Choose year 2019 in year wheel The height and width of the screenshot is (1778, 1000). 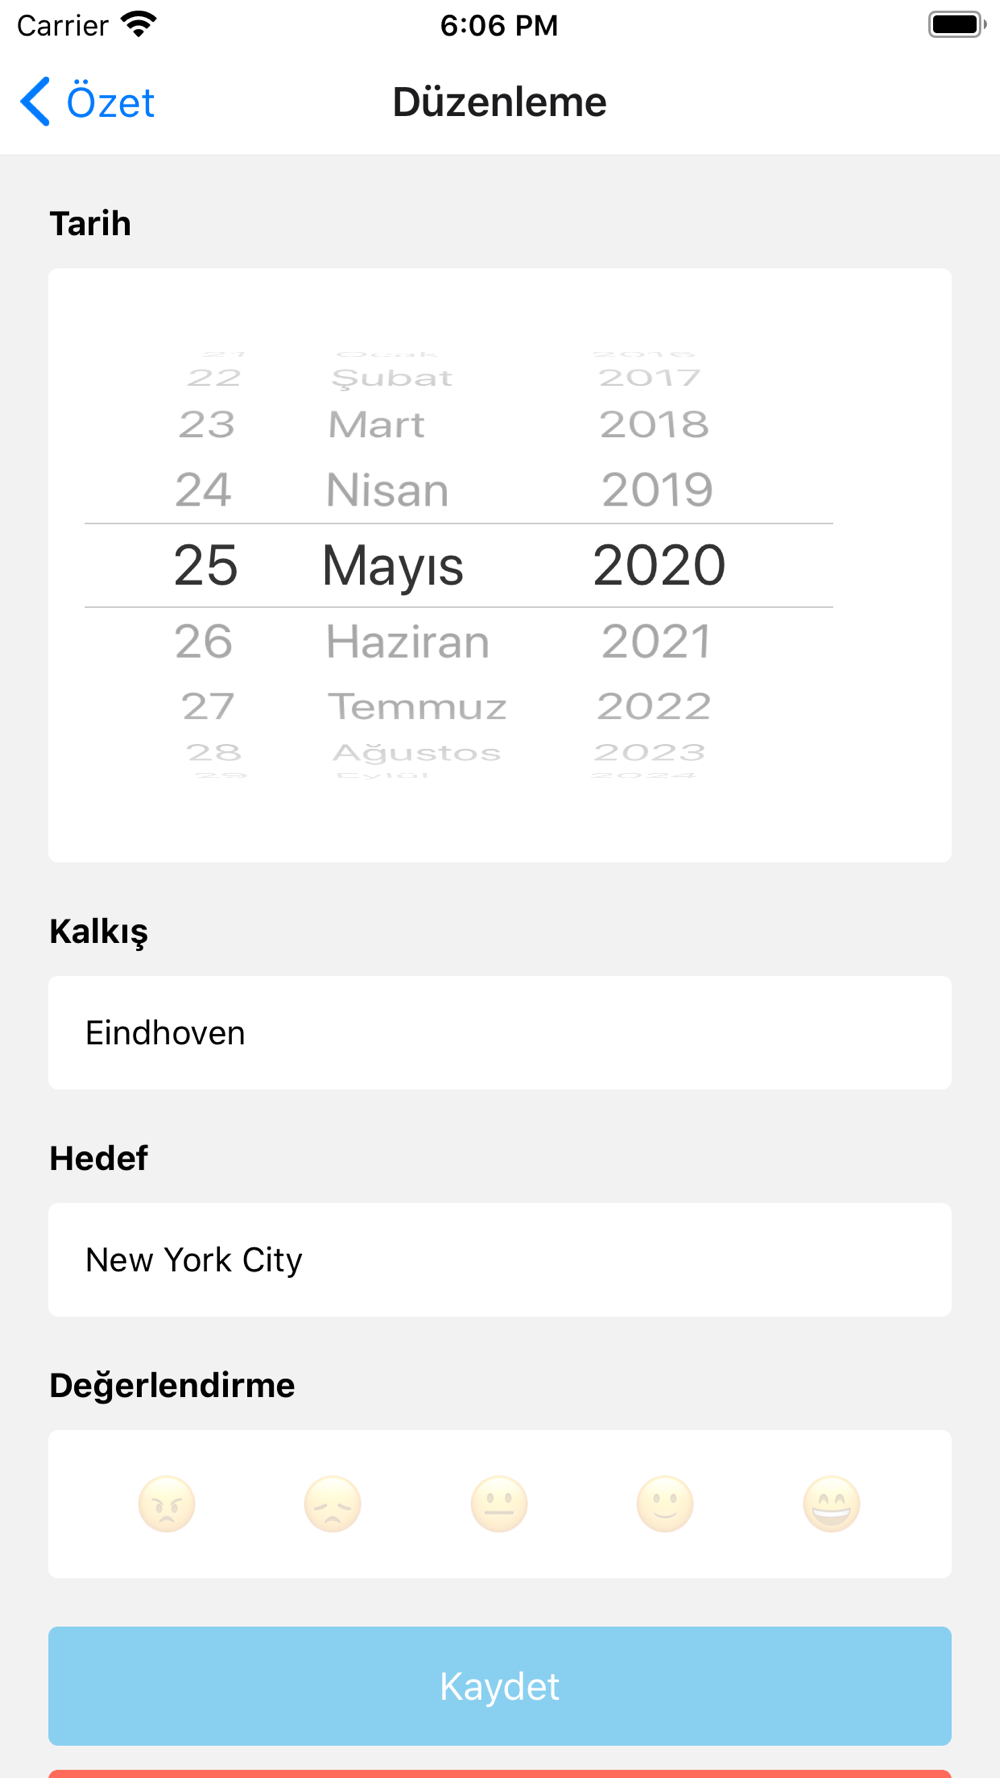pyautogui.click(x=657, y=490)
